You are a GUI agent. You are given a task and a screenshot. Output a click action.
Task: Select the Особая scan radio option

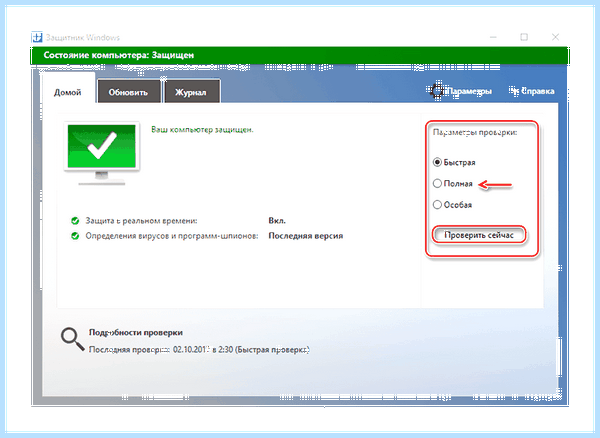point(437,205)
